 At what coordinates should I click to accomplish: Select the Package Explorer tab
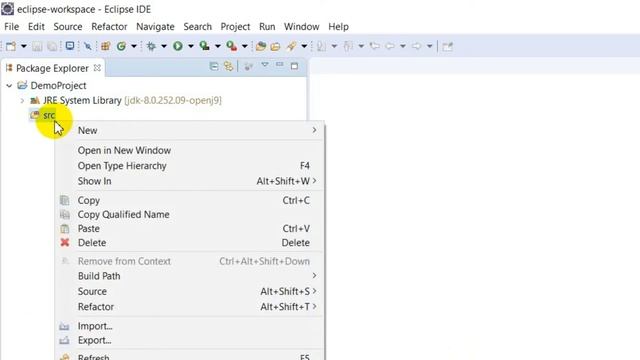tap(52, 68)
